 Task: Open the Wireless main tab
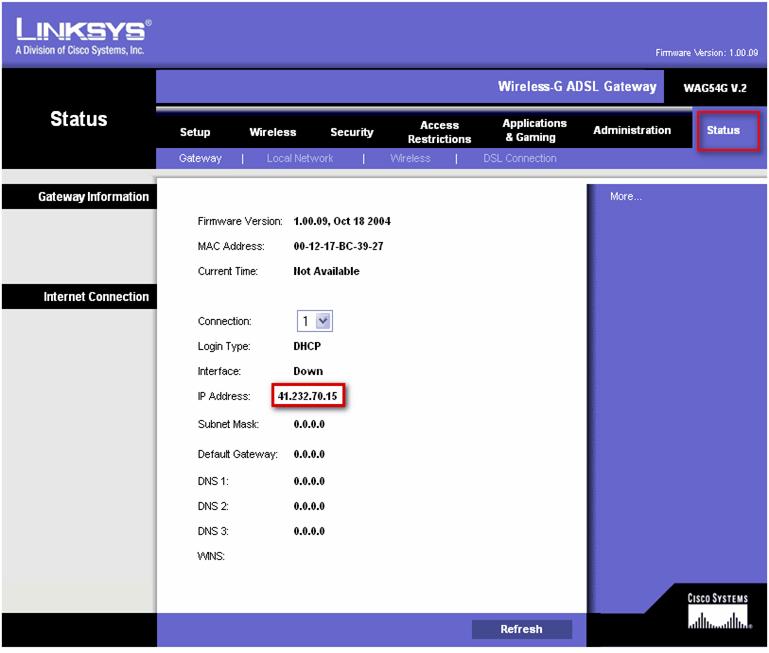[273, 132]
